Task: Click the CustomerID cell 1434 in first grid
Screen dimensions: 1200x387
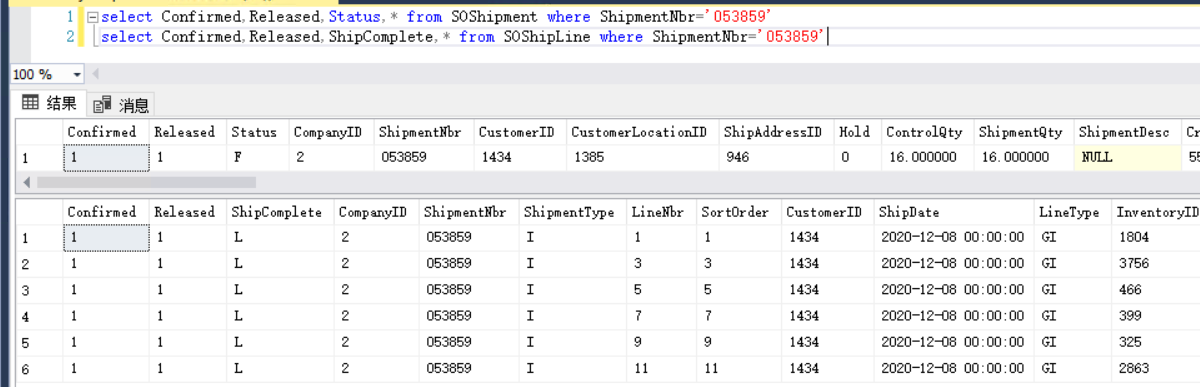Action: [519, 158]
